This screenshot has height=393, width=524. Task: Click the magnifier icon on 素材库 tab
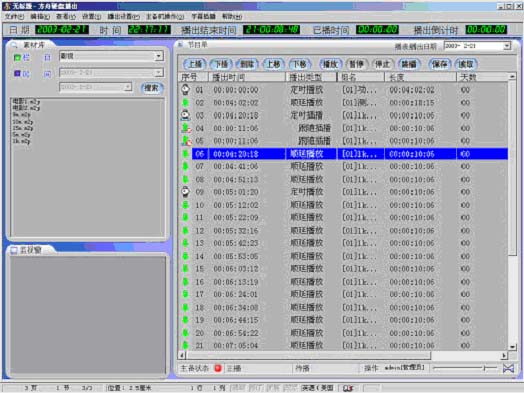[x=14, y=45]
